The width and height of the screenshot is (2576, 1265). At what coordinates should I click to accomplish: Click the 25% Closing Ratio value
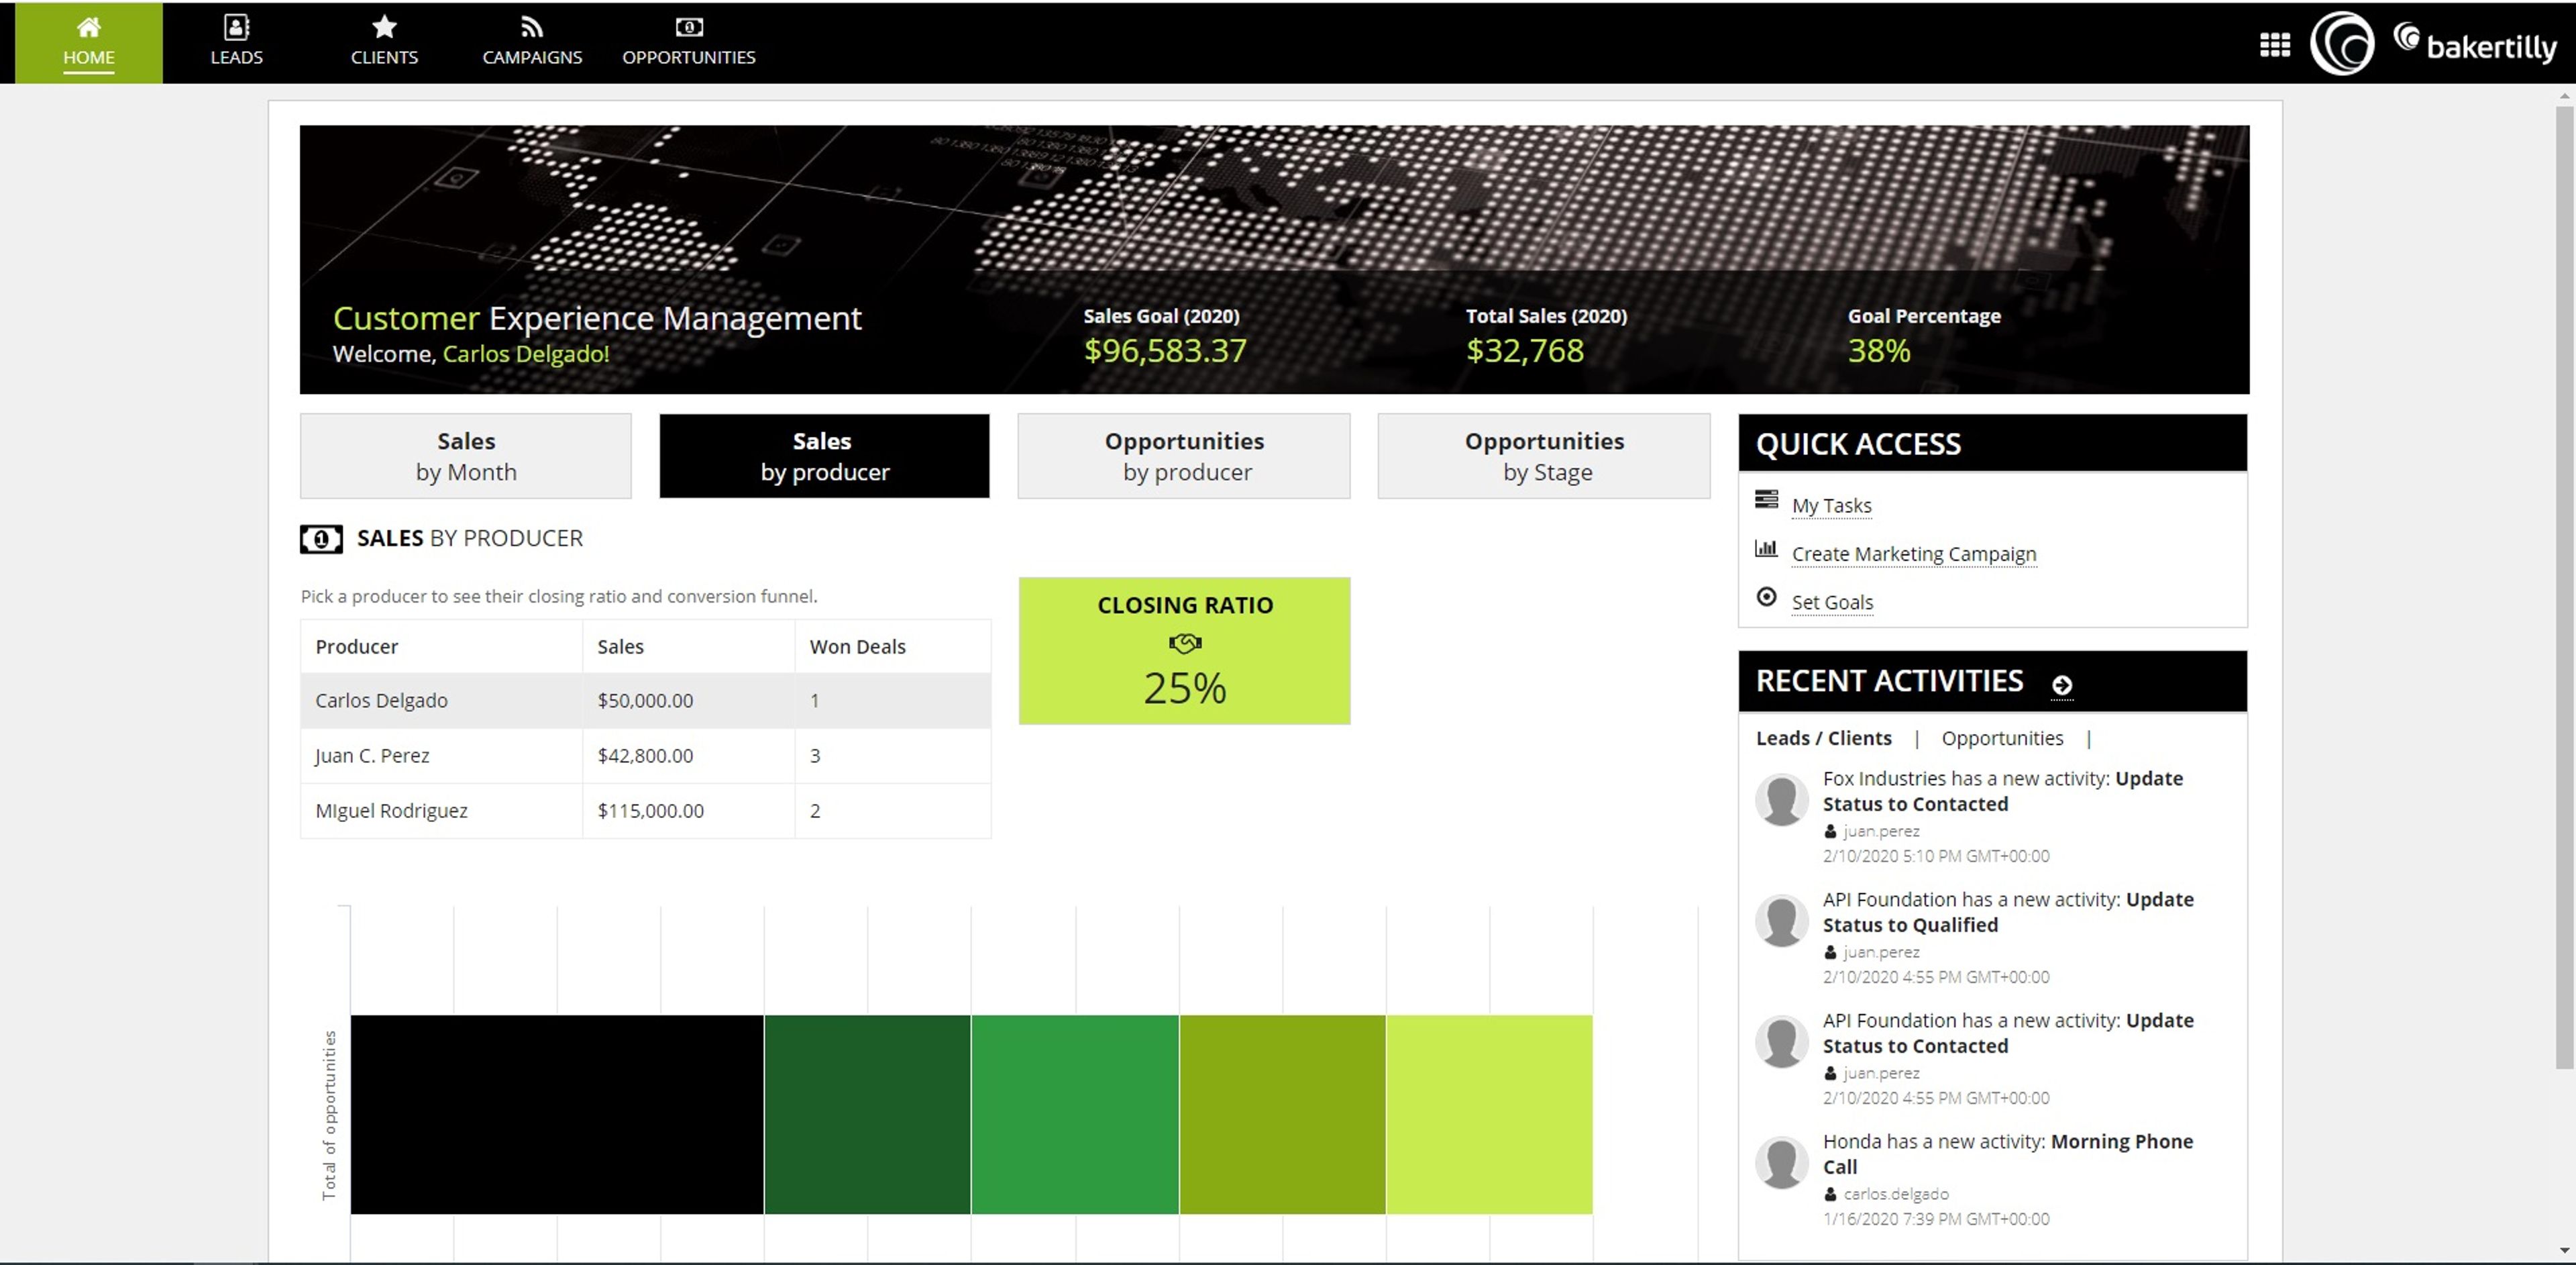point(1185,688)
